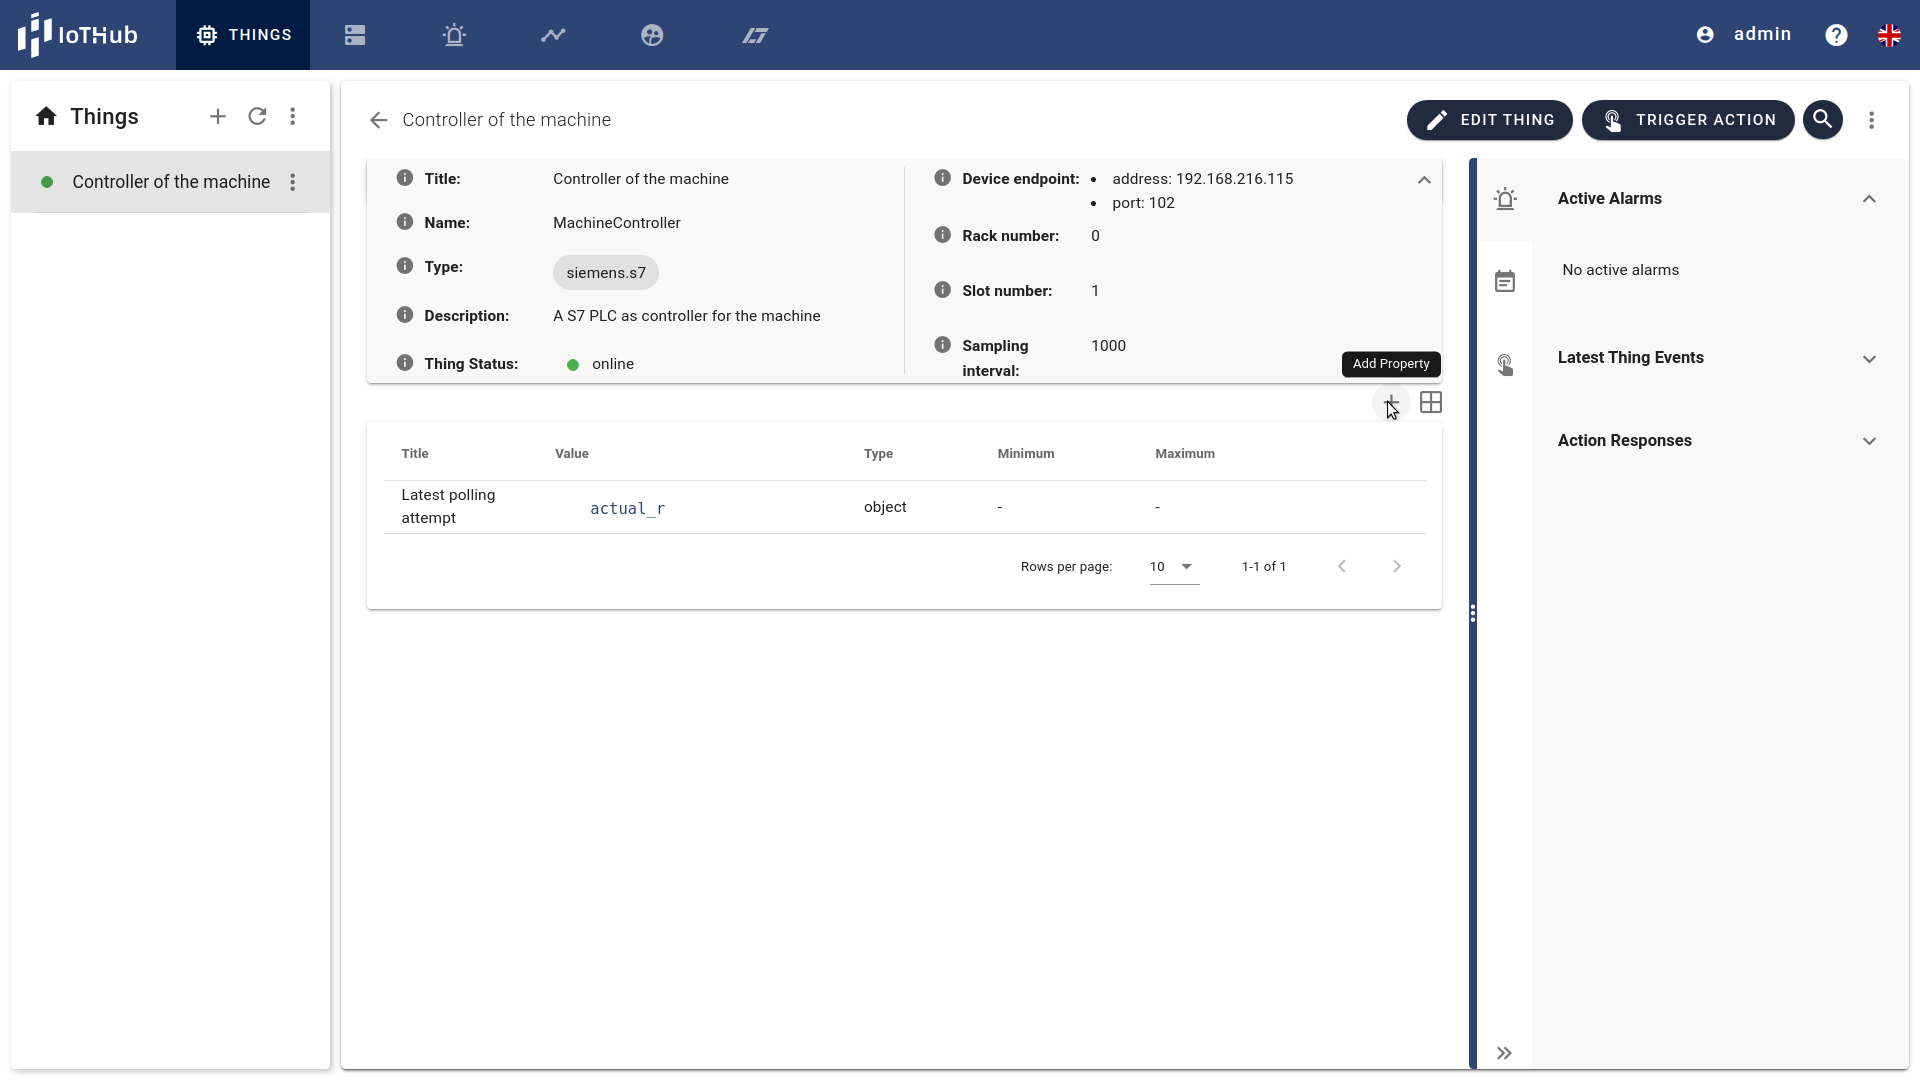Click the Add Property plus icon
The height and width of the screenshot is (1080, 1920).
[1391, 403]
